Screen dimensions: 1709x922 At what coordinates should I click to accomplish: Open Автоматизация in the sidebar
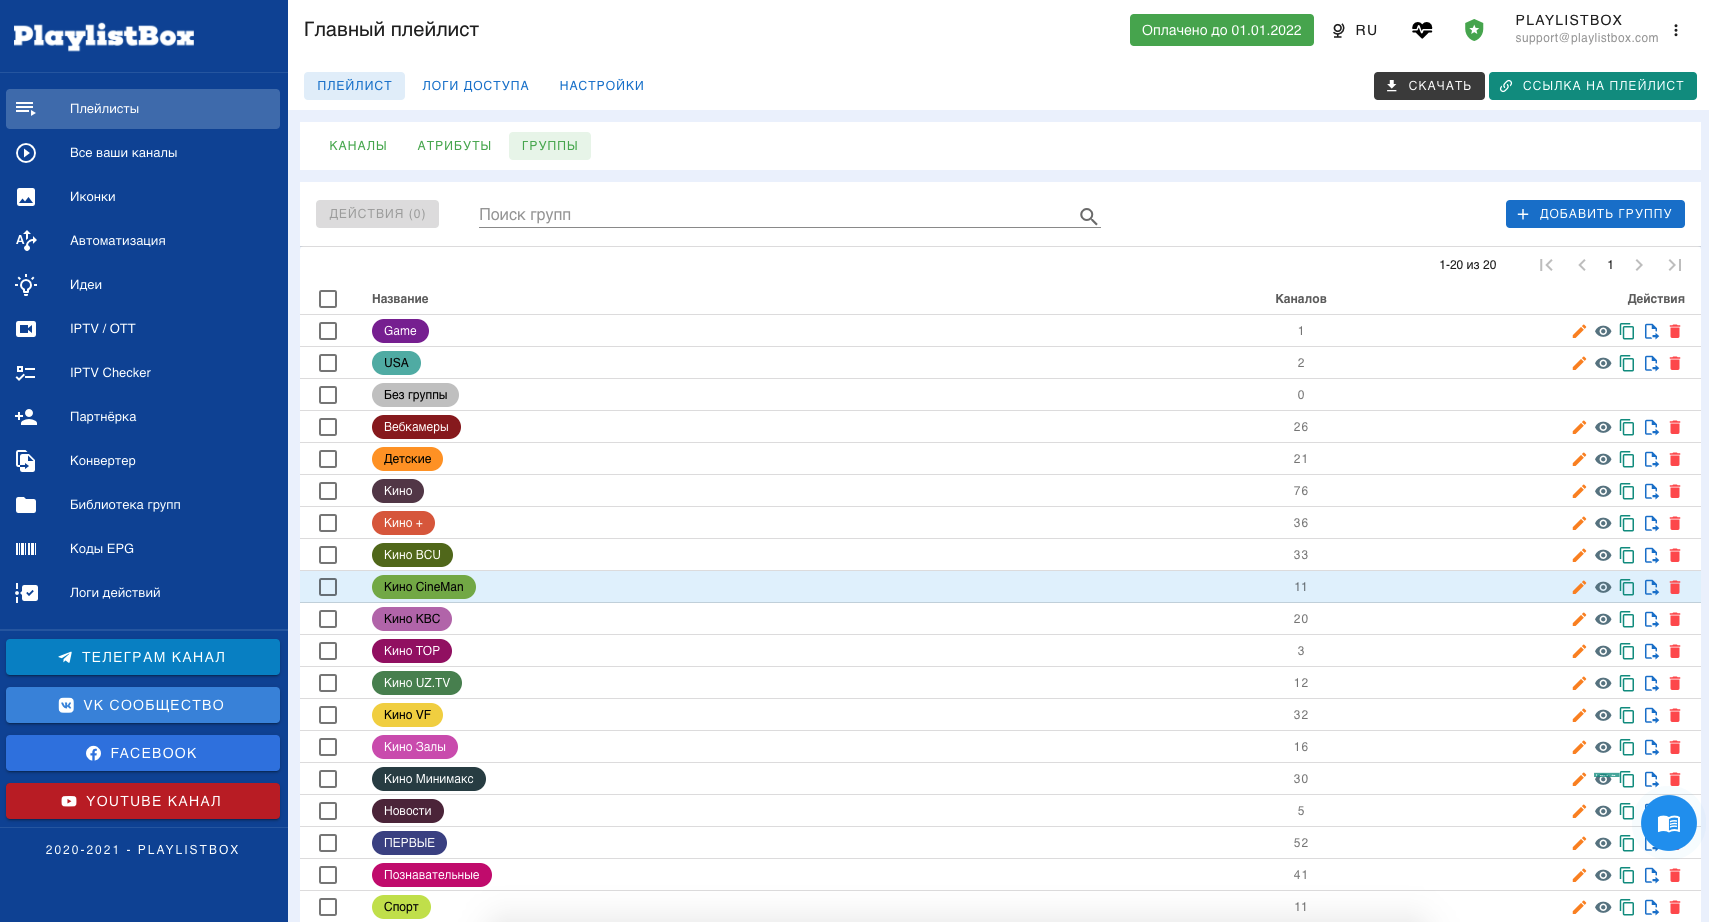[143, 241]
